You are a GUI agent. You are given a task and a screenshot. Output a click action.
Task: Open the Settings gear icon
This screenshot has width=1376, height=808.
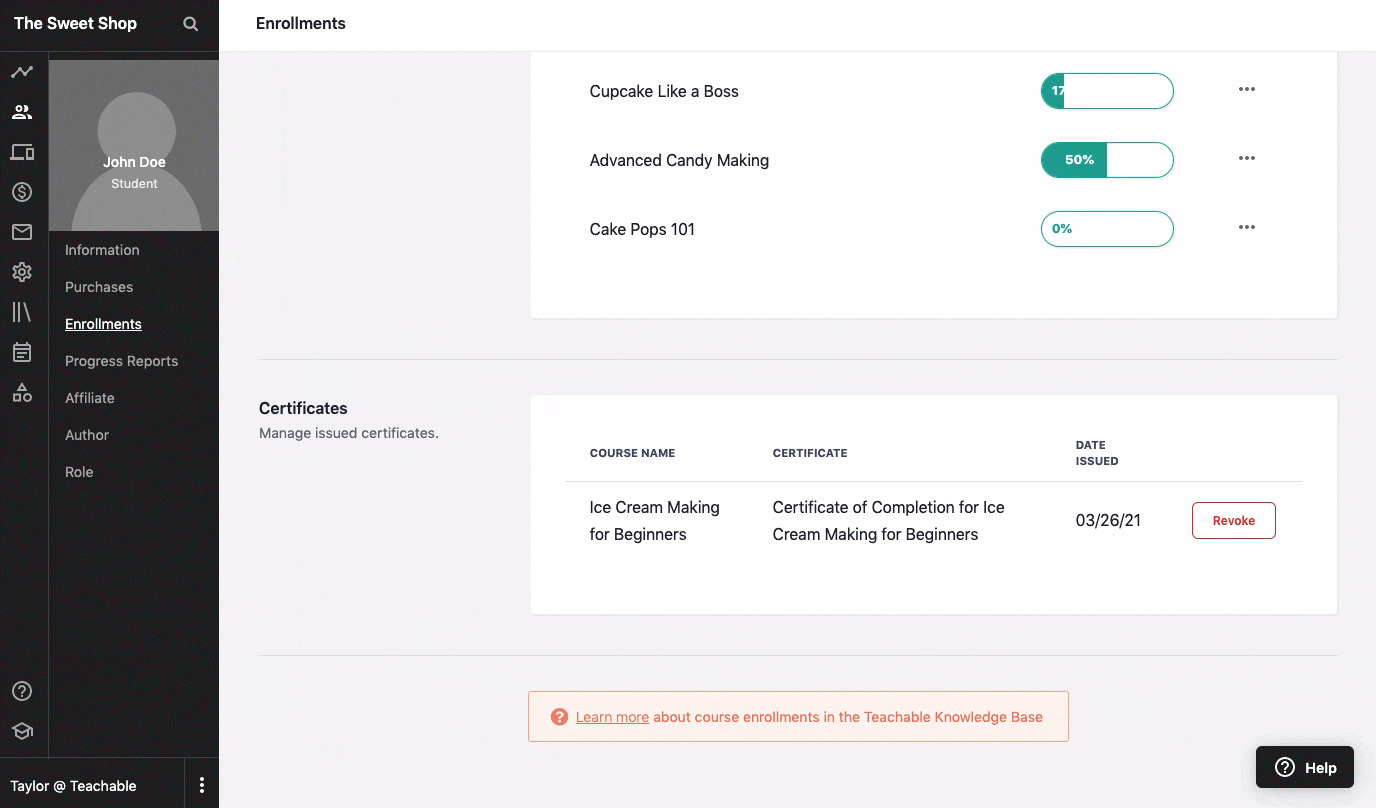pos(22,272)
